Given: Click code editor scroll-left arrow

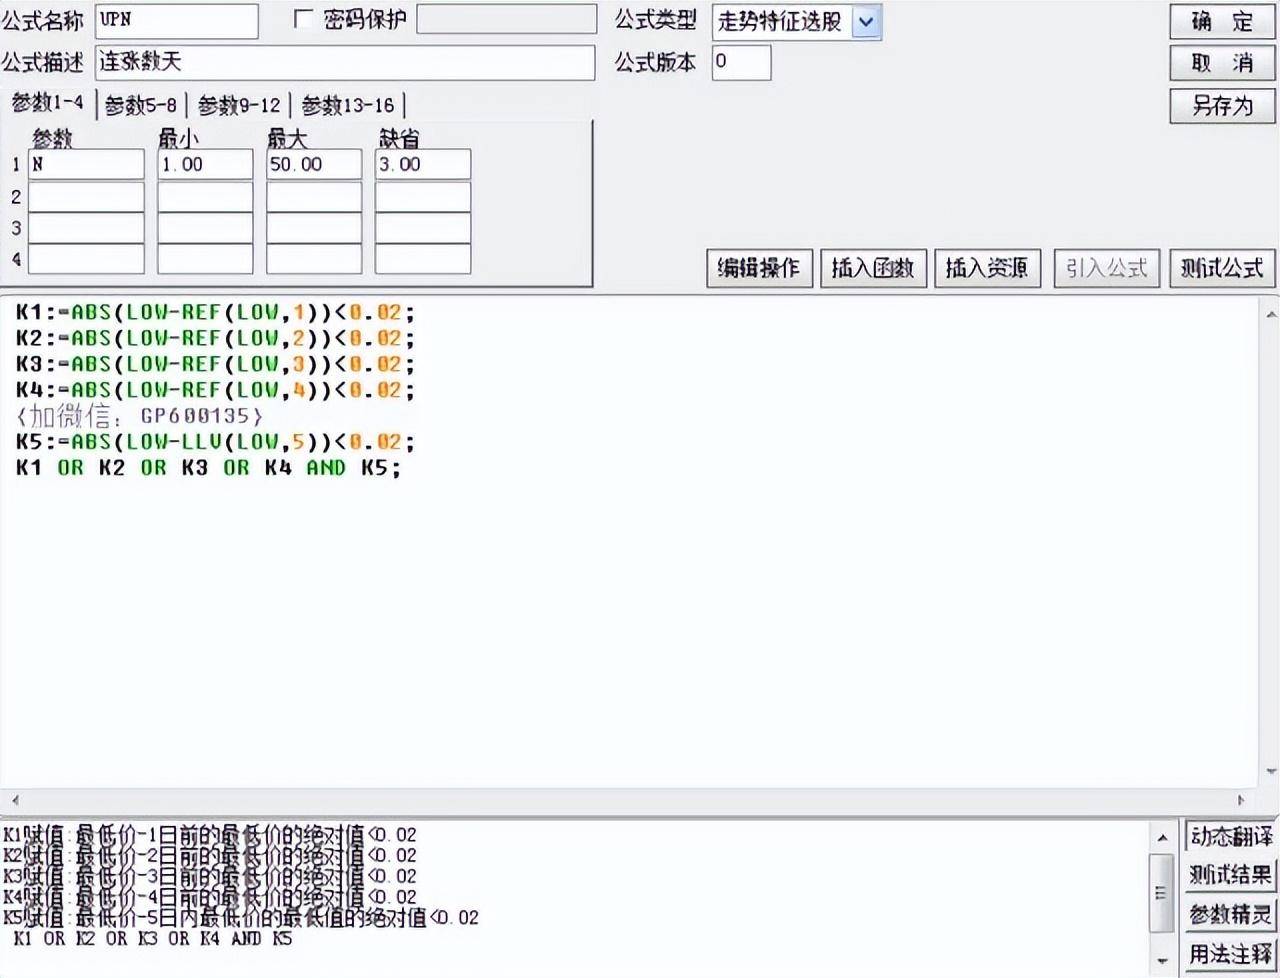Looking at the screenshot, I should 14,800.
